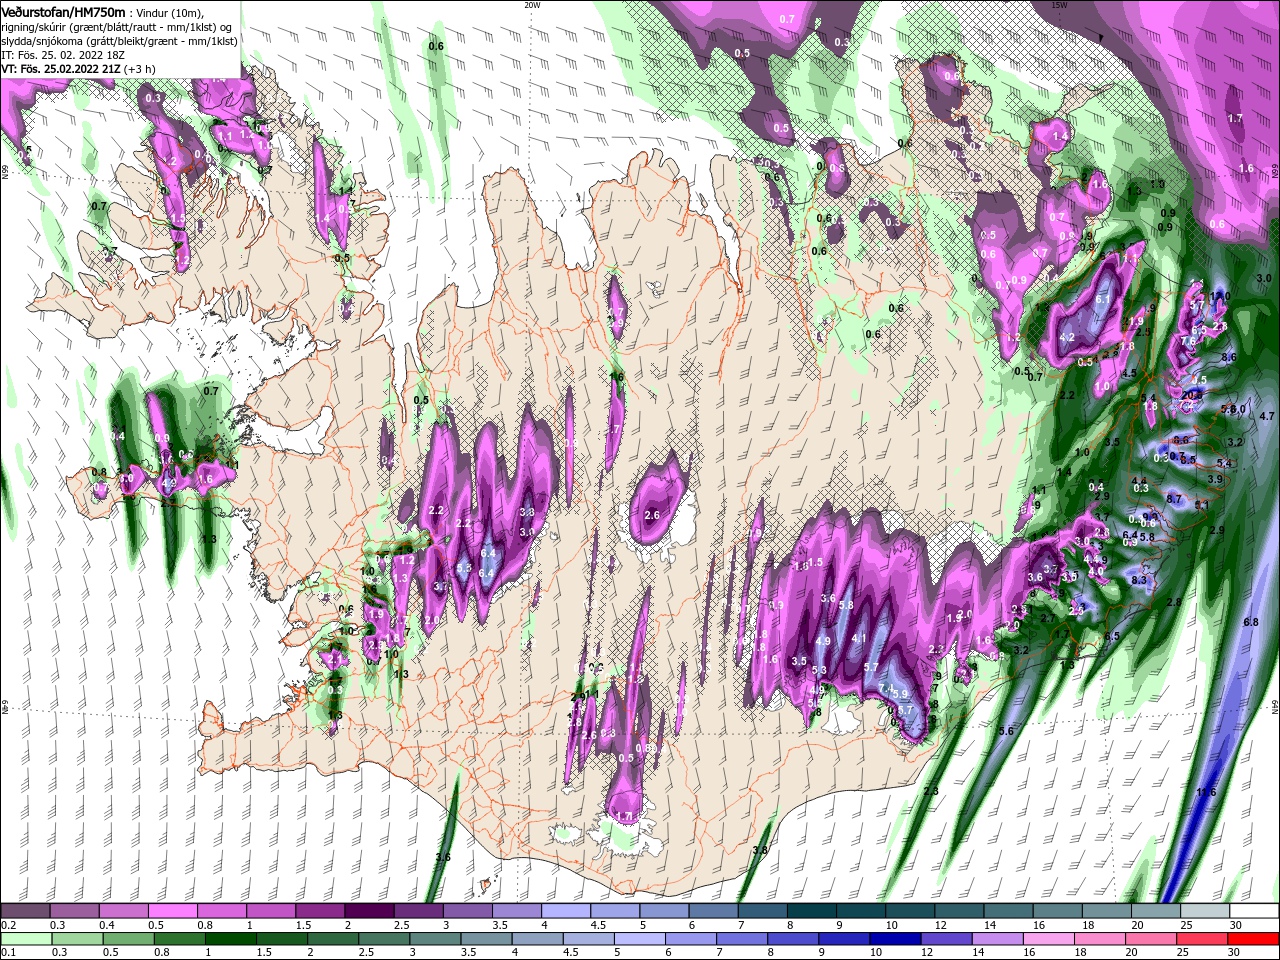This screenshot has width=1280, height=960.
Task: Pick the pale lavender 4–4.5 snow legend swatch
Action: tap(565, 911)
